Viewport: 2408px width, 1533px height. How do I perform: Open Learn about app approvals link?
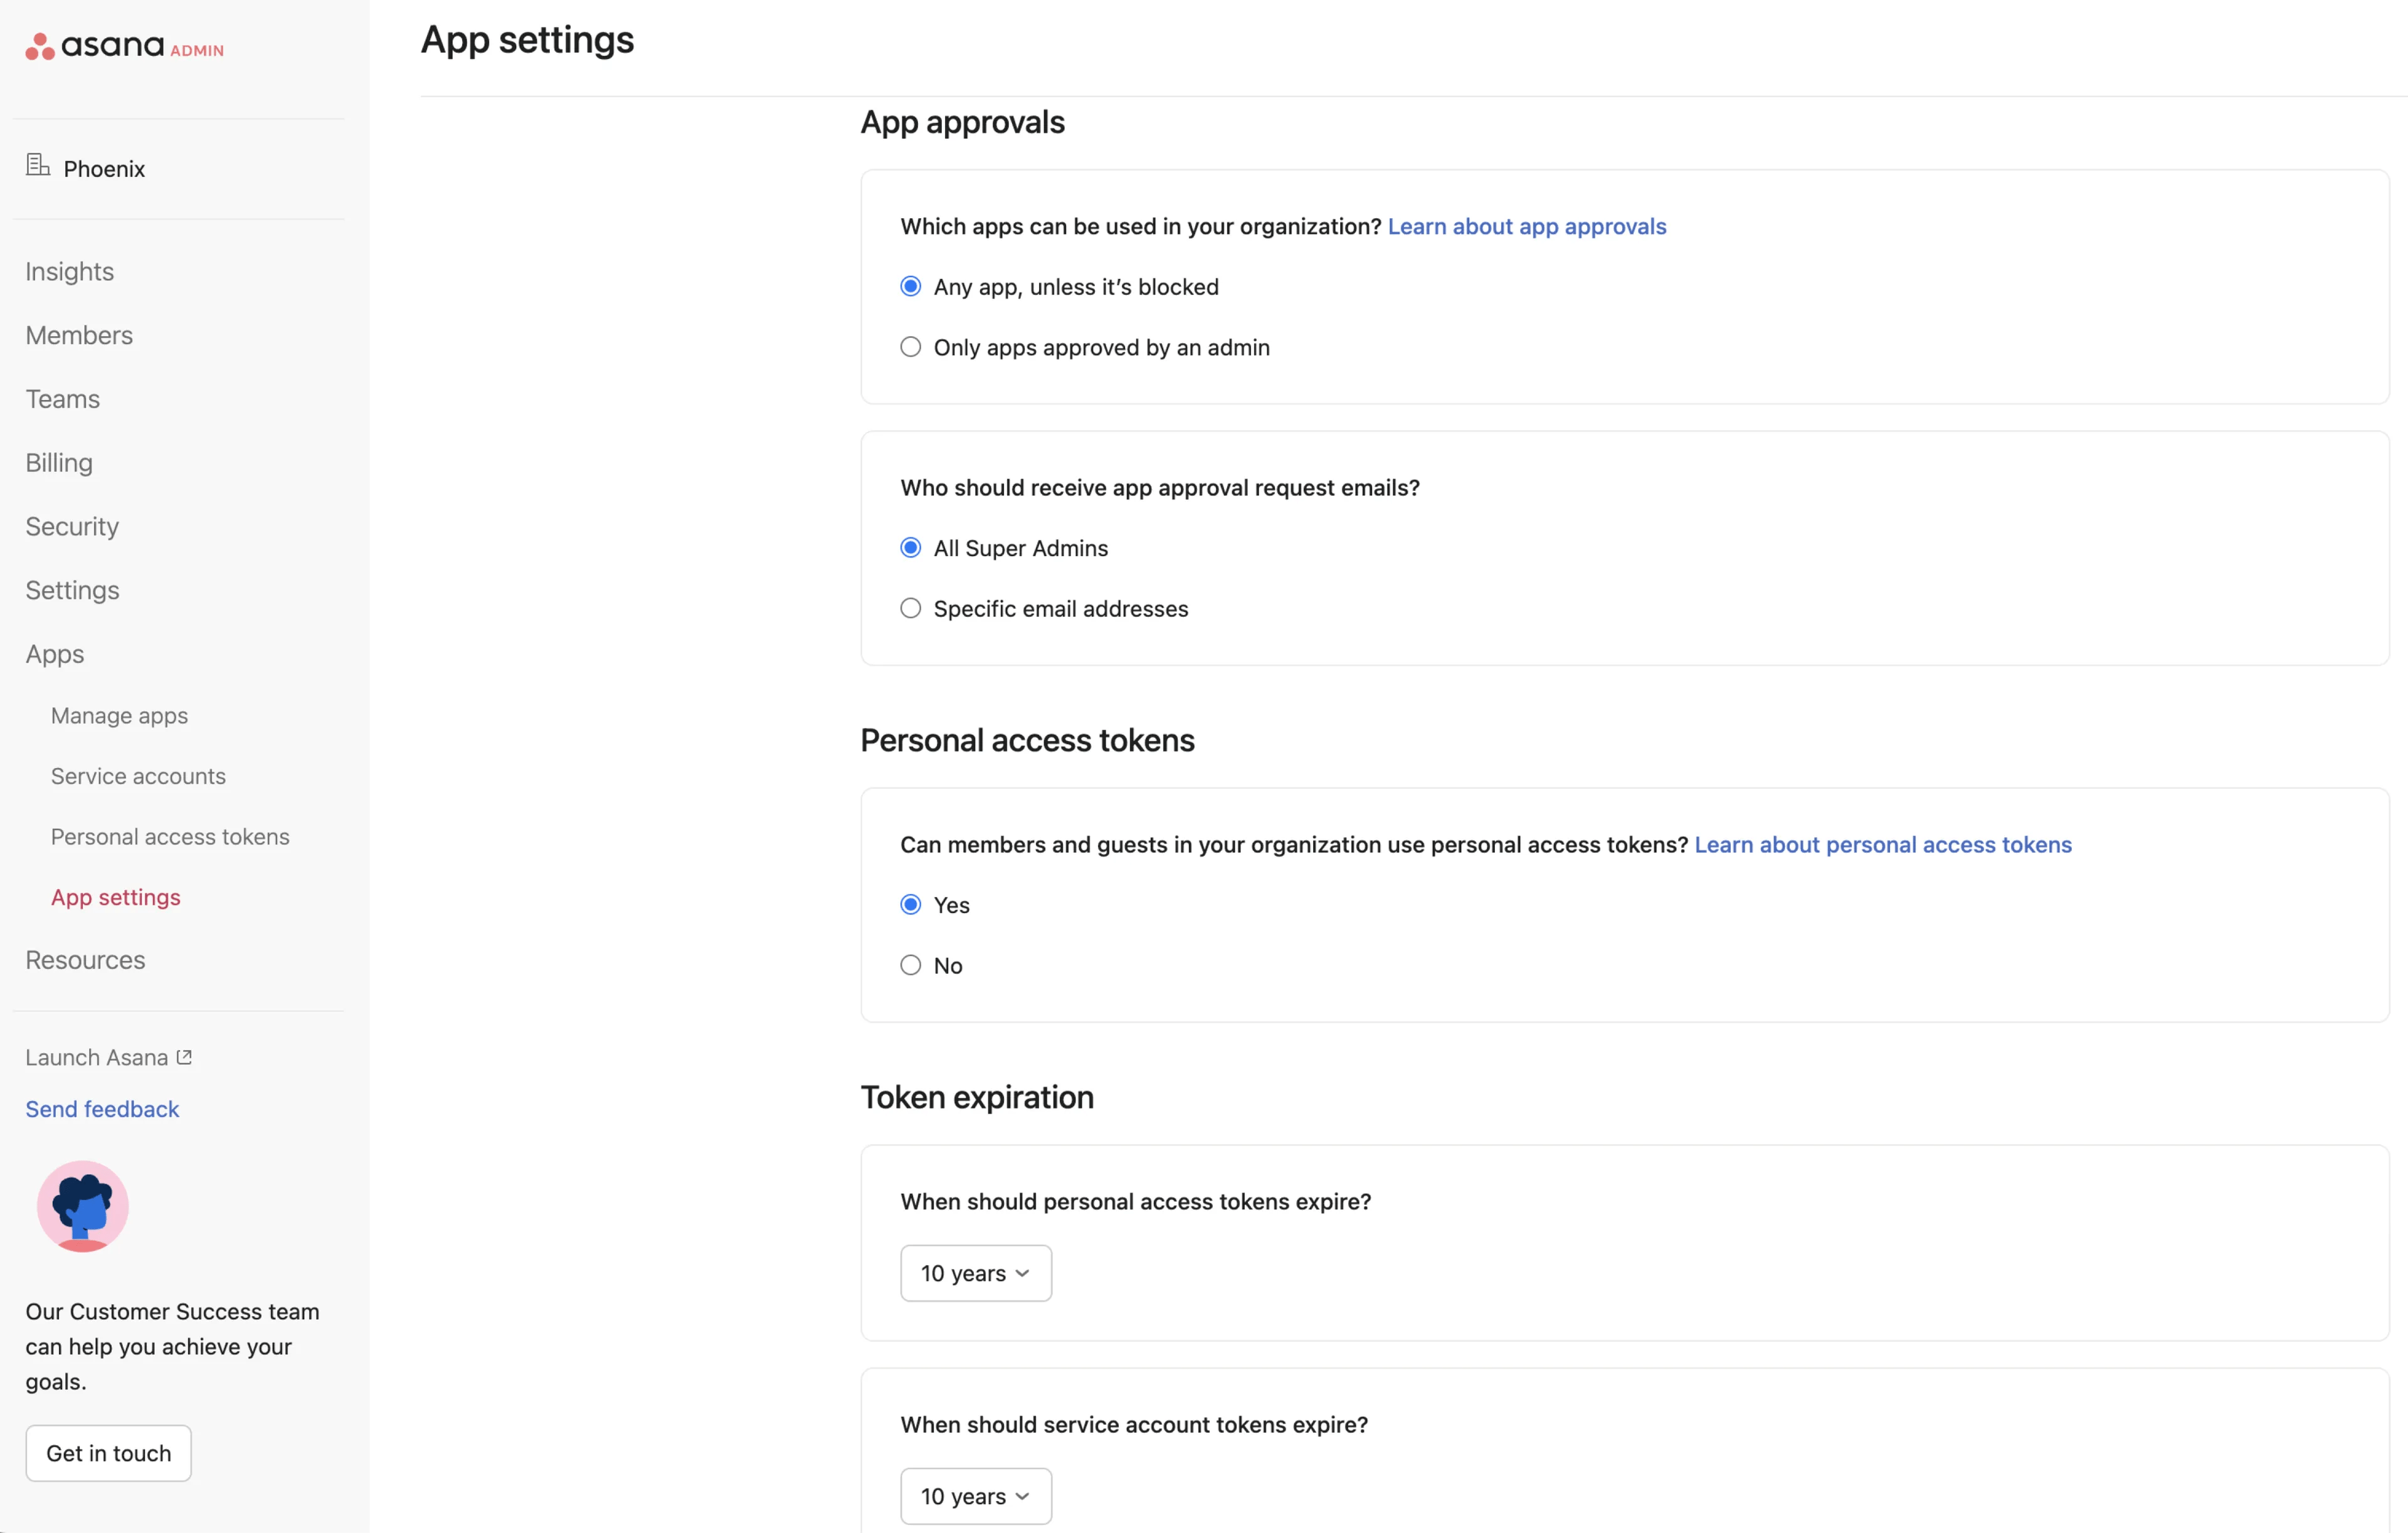(1526, 226)
